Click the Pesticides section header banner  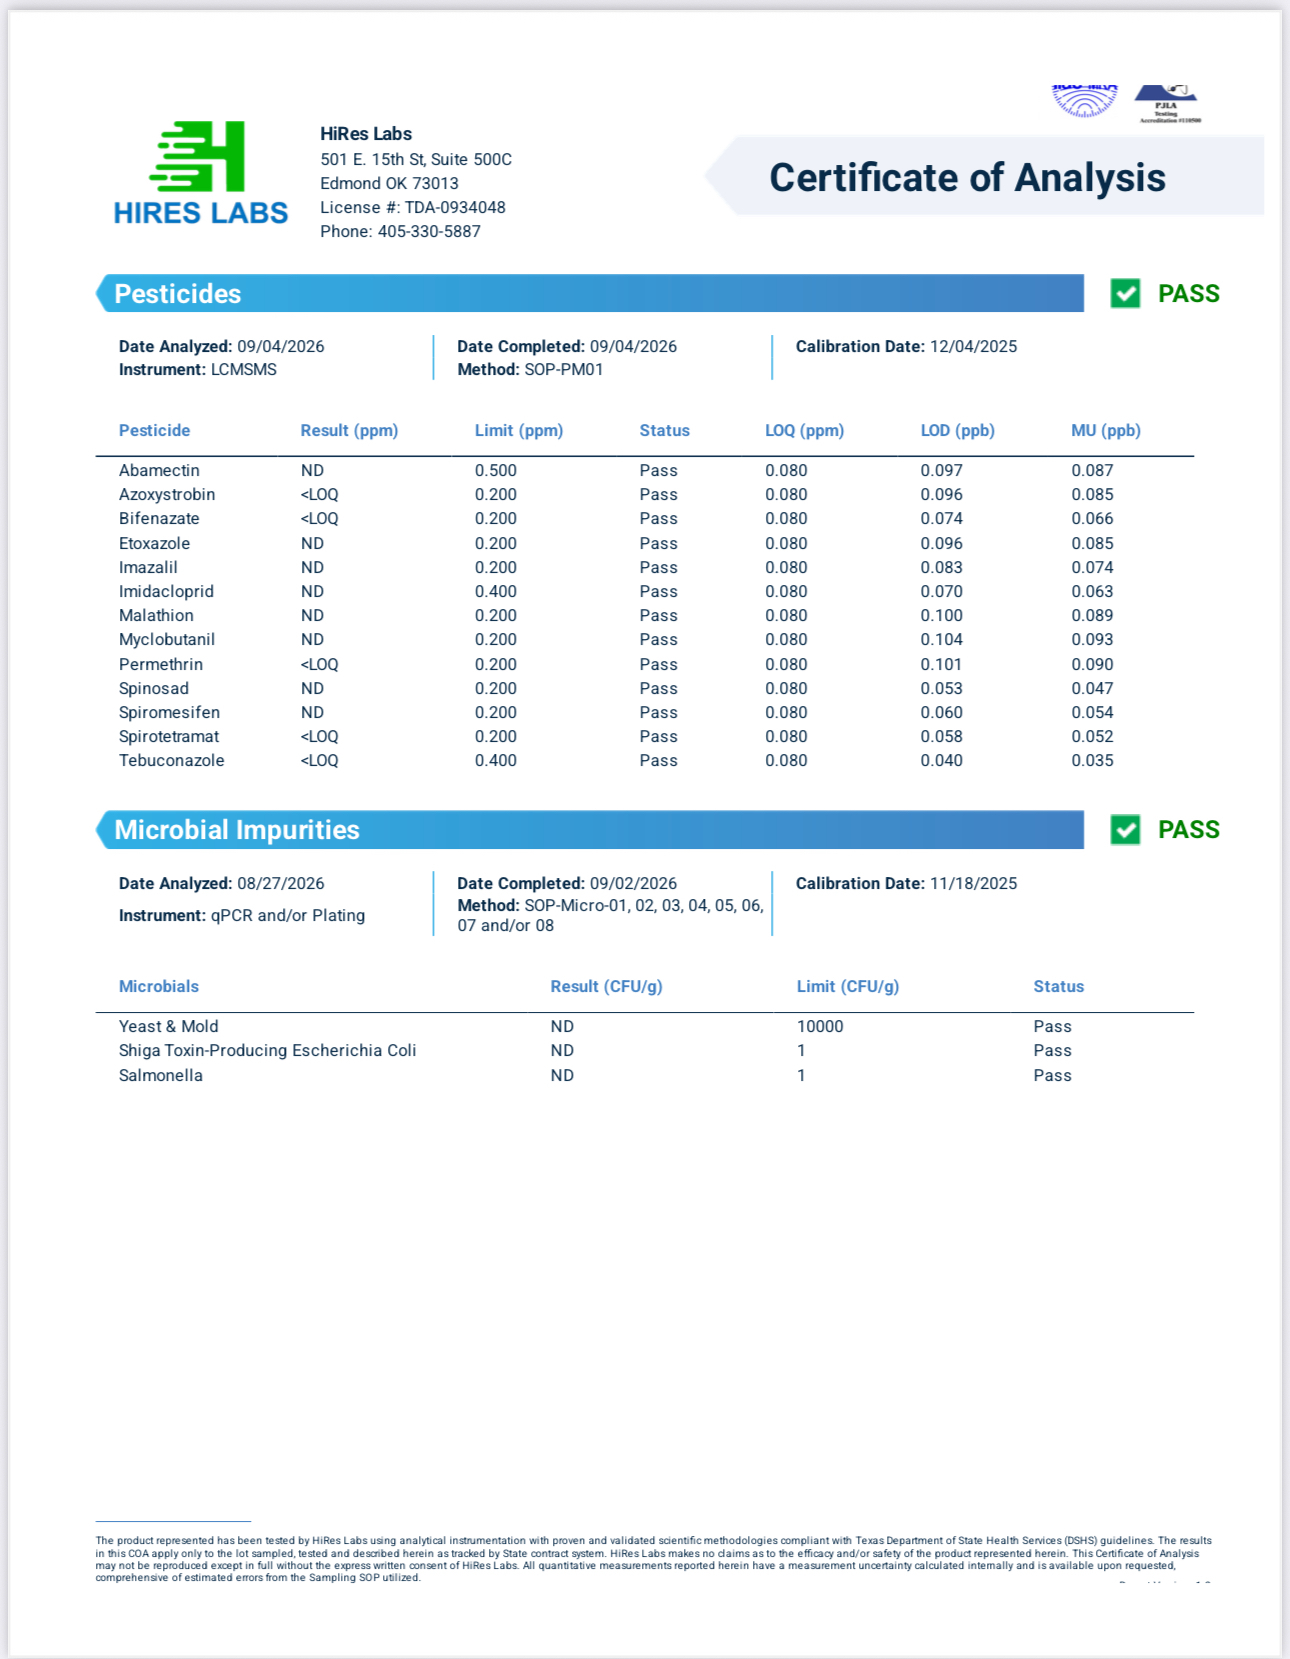tap(590, 294)
